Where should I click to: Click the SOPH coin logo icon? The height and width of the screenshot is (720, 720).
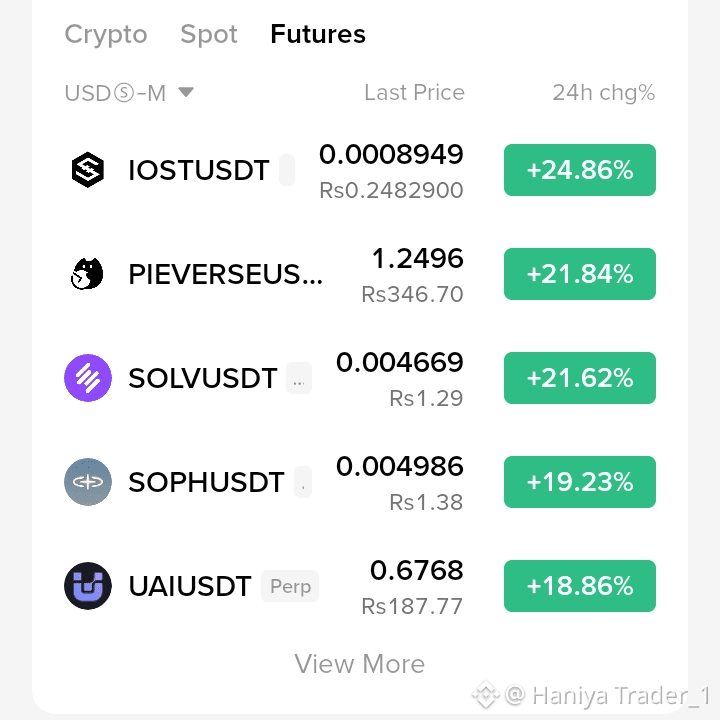pyautogui.click(x=88, y=482)
